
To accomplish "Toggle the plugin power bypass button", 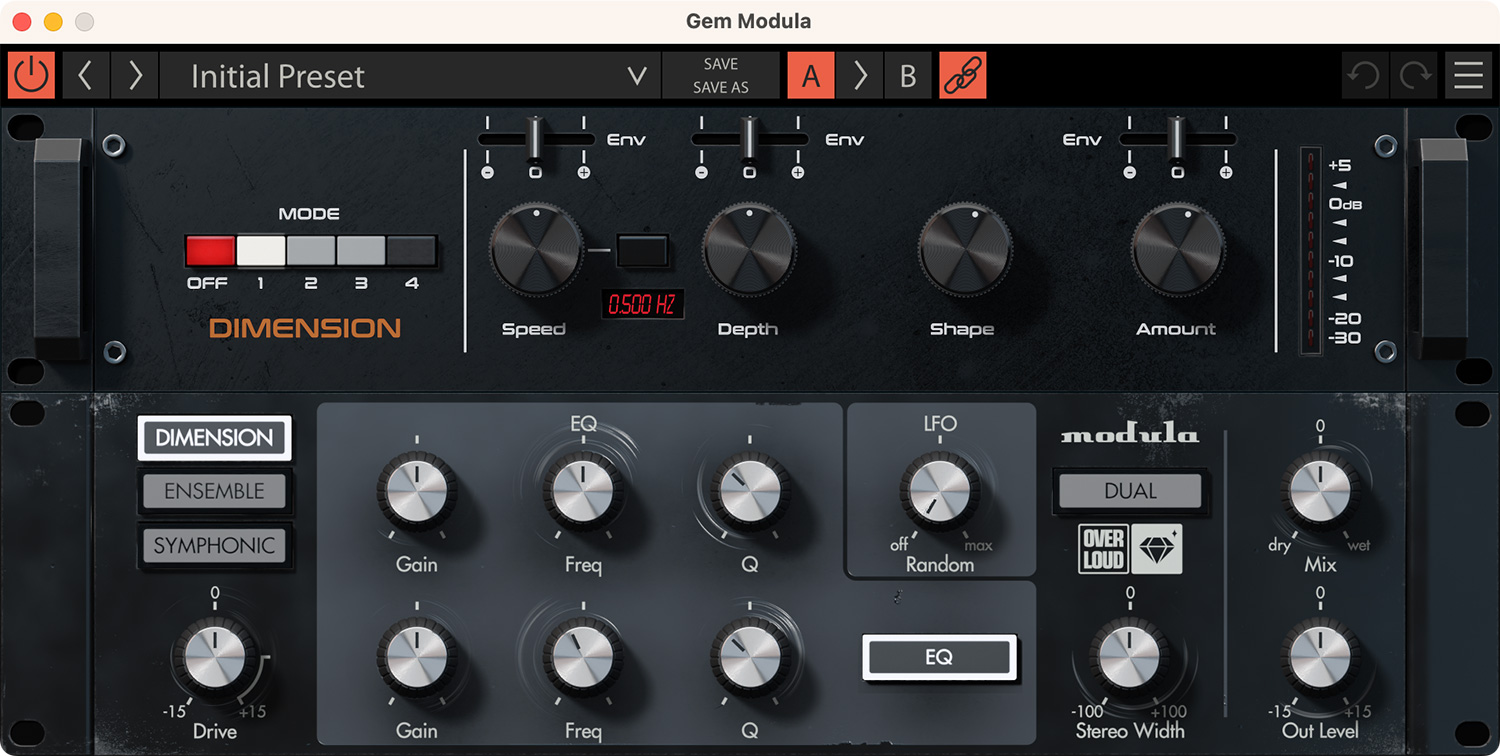I will (x=32, y=76).
